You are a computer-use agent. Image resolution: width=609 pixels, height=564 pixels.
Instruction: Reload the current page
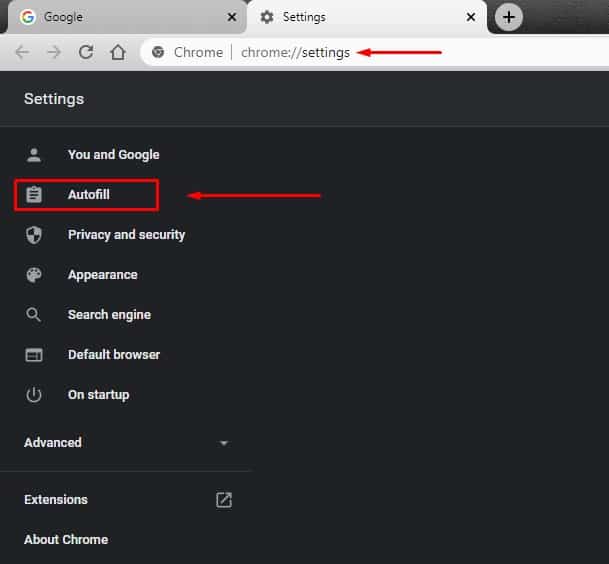[86, 52]
